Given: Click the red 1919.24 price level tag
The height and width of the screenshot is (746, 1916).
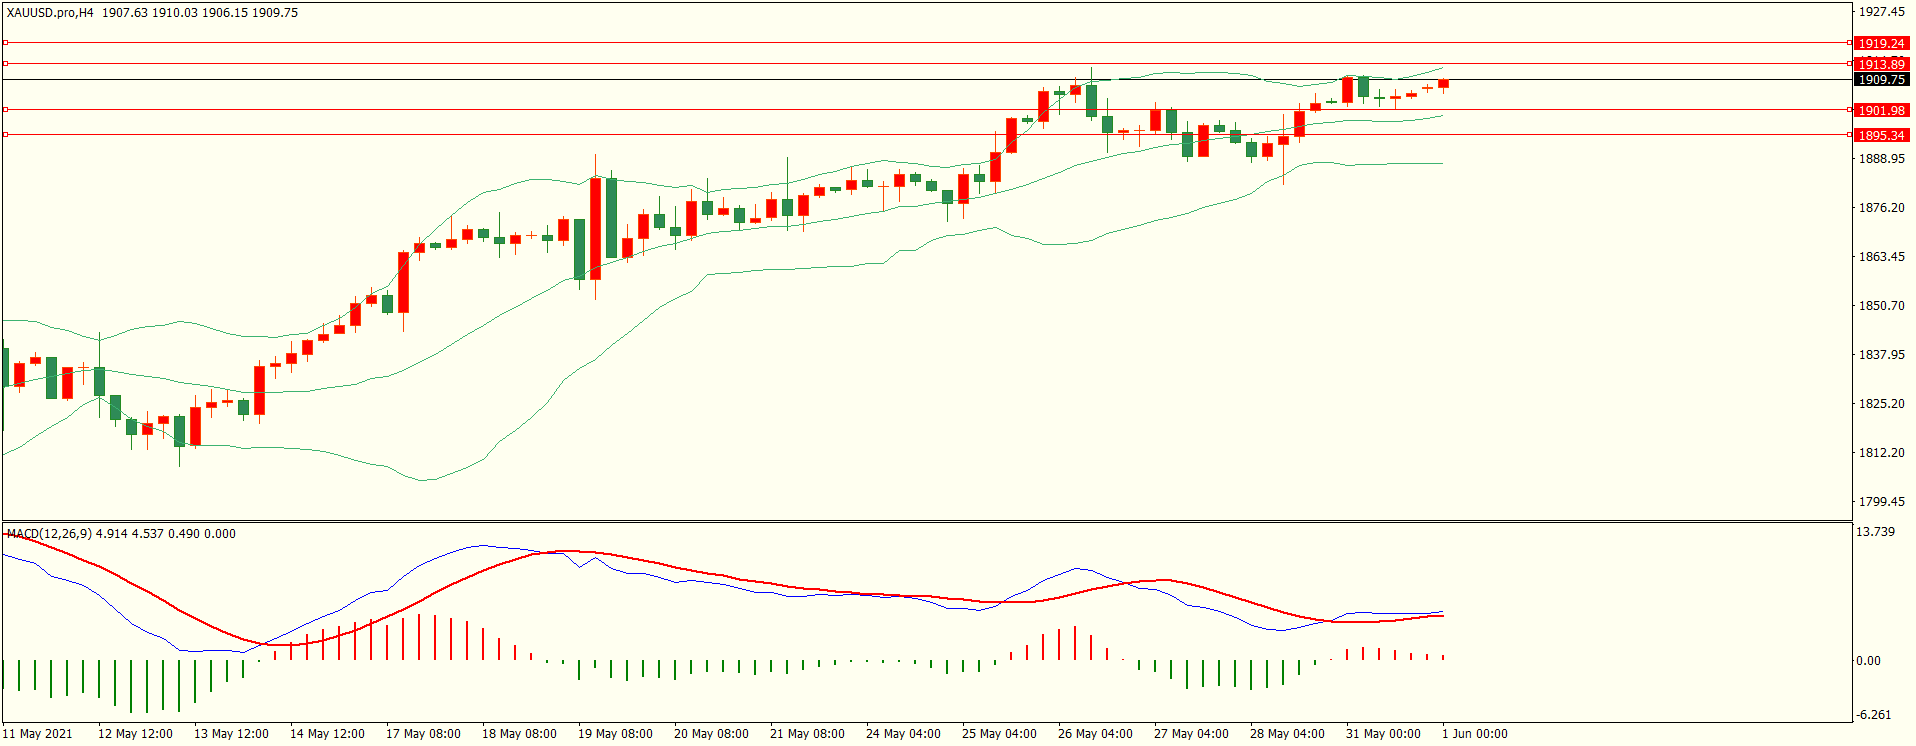Looking at the screenshot, I should pos(1881,44).
